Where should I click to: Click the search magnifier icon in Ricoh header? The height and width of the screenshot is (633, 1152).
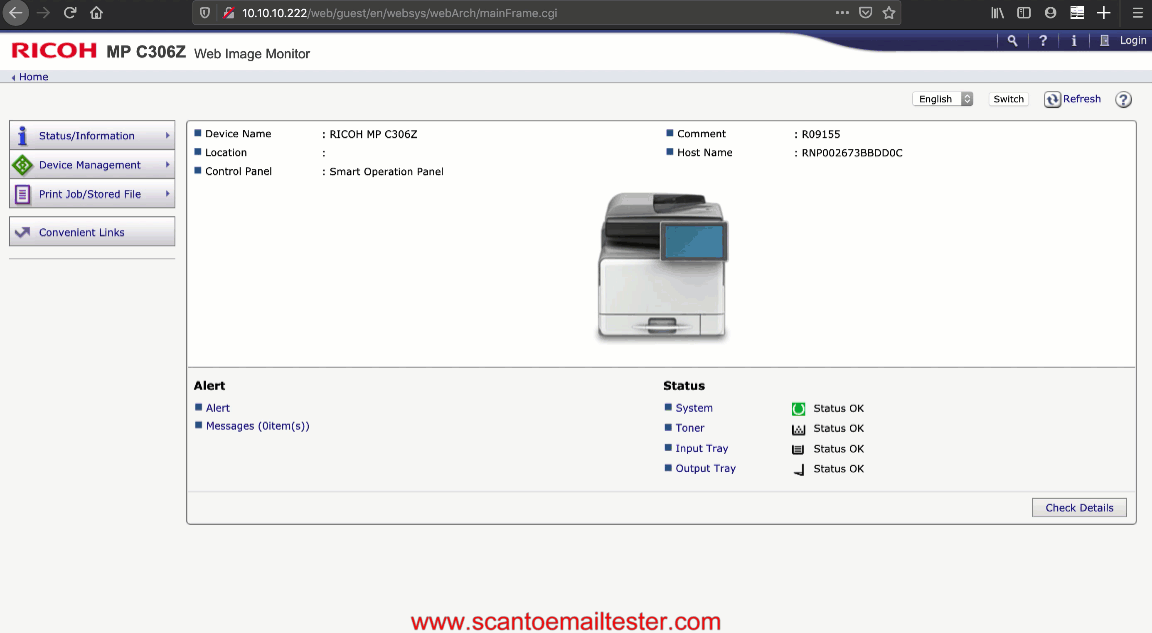(1013, 41)
